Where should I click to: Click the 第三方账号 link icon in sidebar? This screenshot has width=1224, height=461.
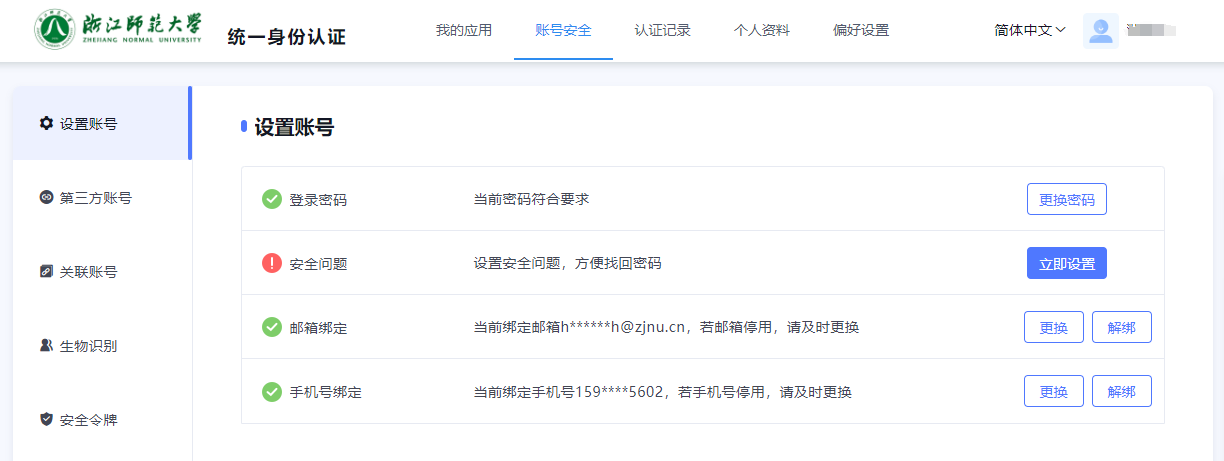[46, 198]
